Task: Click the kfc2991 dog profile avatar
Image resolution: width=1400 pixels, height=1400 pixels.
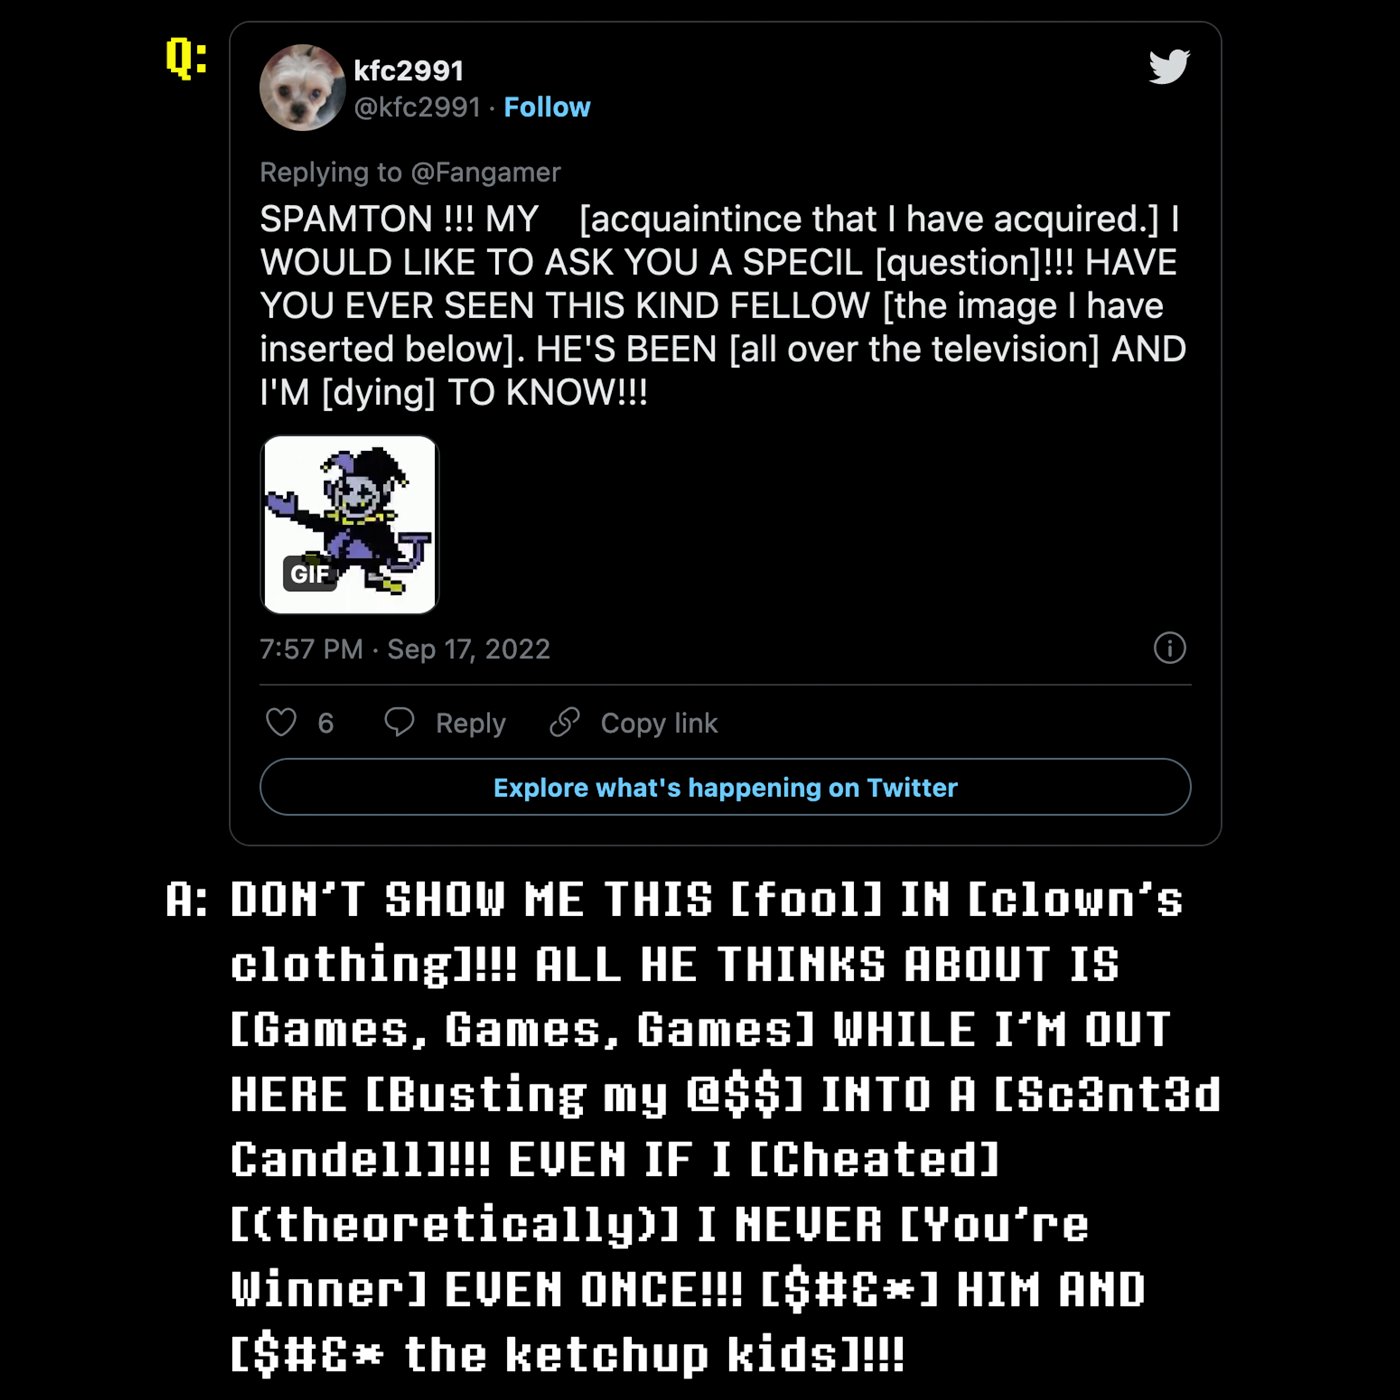Action: coord(302,88)
